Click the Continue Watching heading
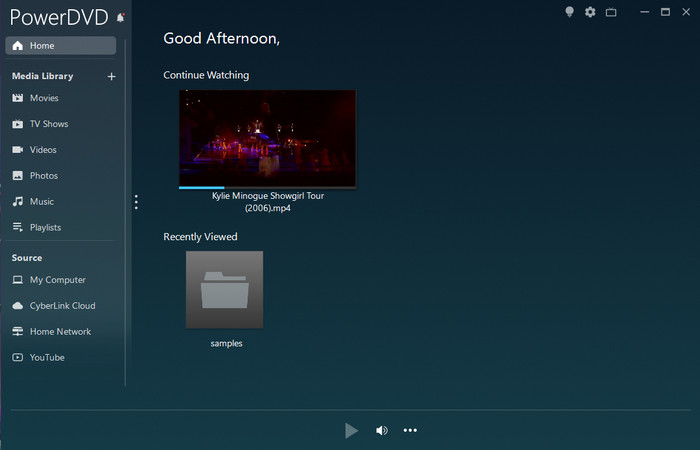Viewport: 700px width, 450px height. (x=206, y=75)
